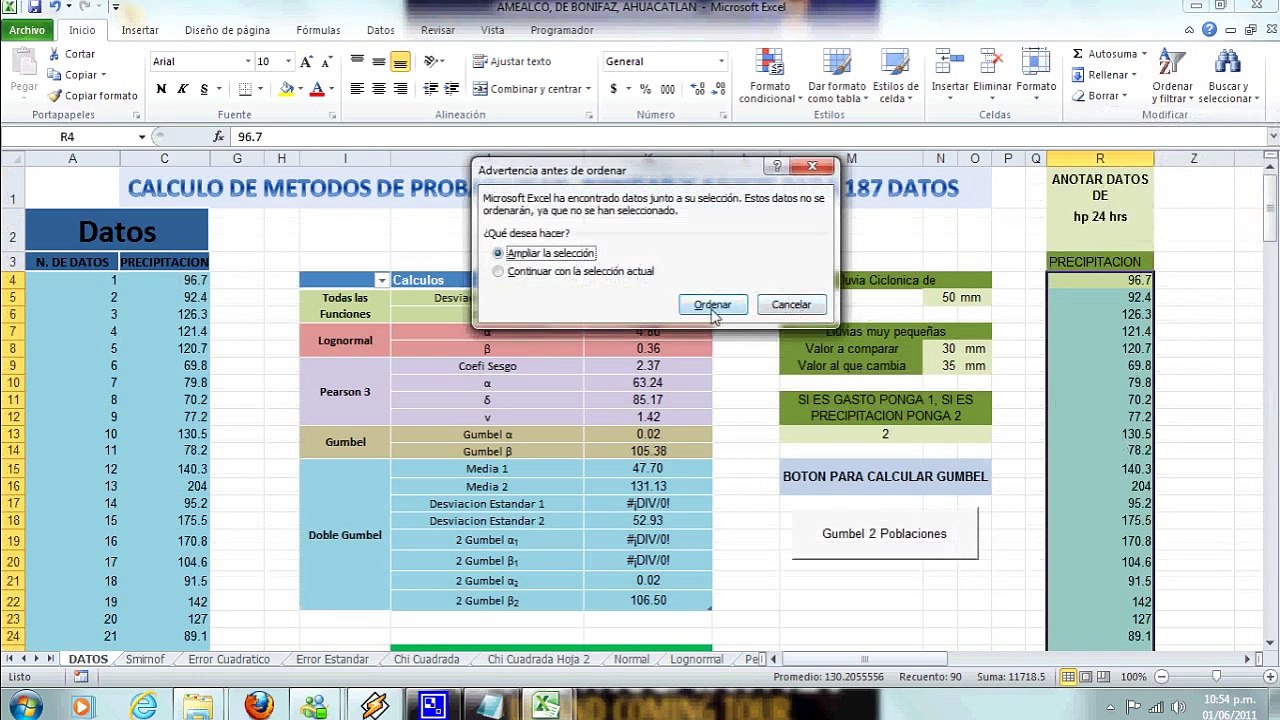The image size is (1280, 720).
Task: Click the Gumbel 2 Poblaciones button
Action: 884,534
